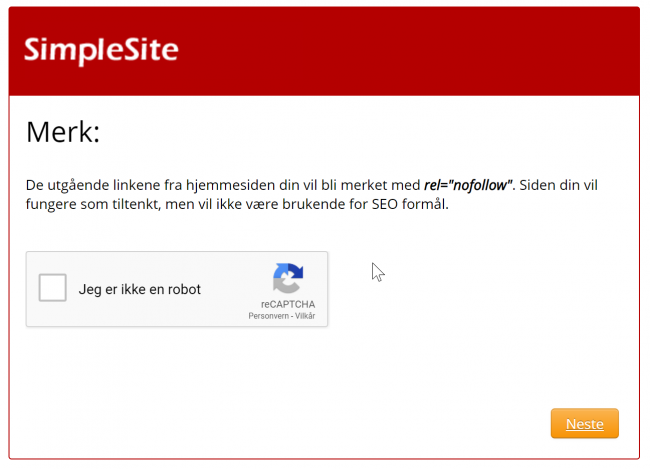Click the reCAPTCHA logo icon
Viewport: 650px width, 469px height.
tap(288, 278)
